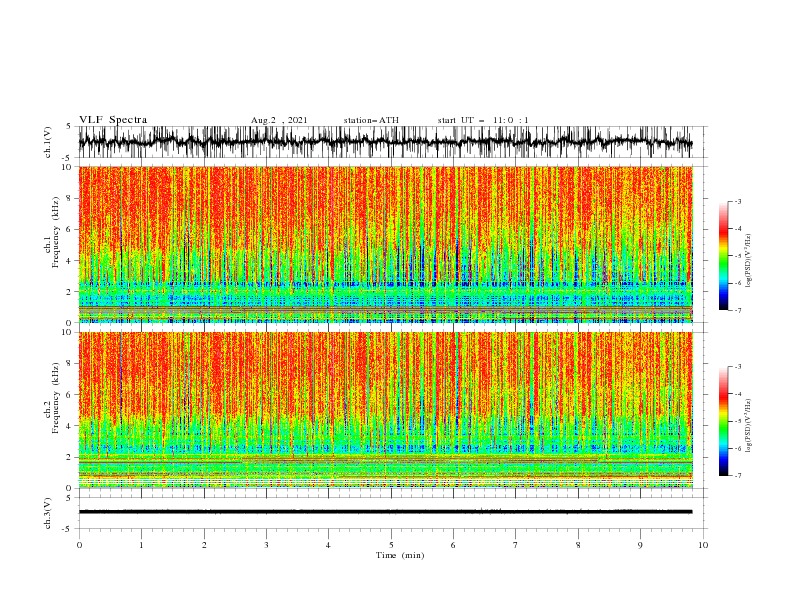The image size is (792, 612).
Task: Select the "Time (min)" axis label
Action: [400, 555]
